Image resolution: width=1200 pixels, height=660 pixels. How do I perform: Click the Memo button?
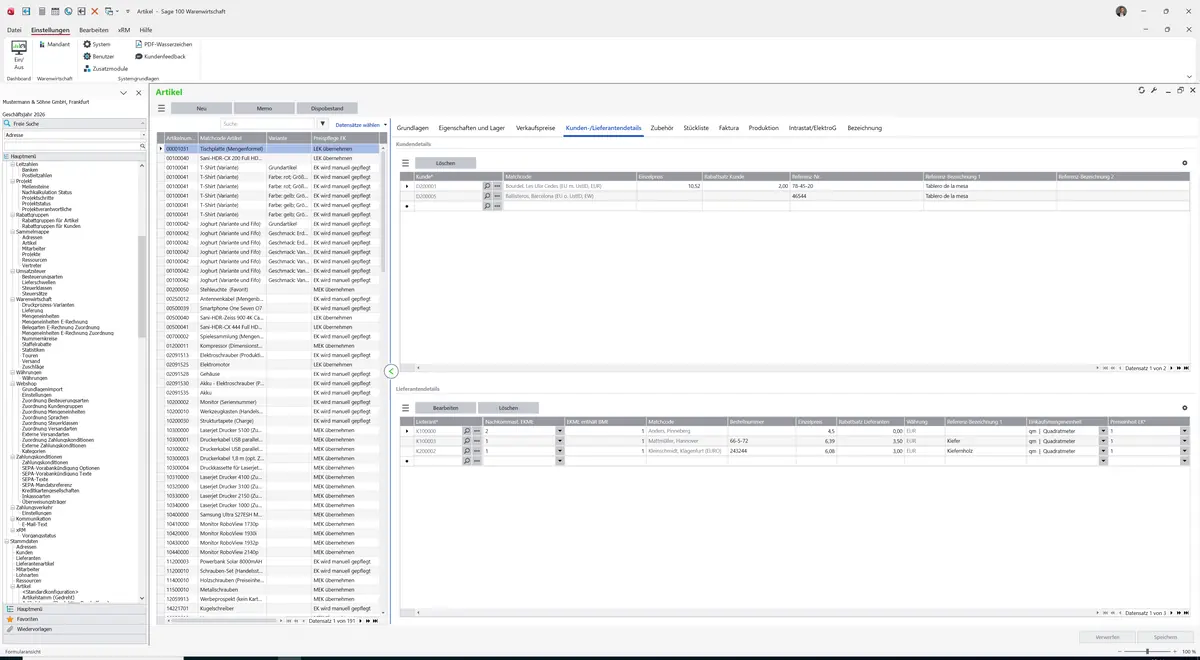(x=264, y=108)
